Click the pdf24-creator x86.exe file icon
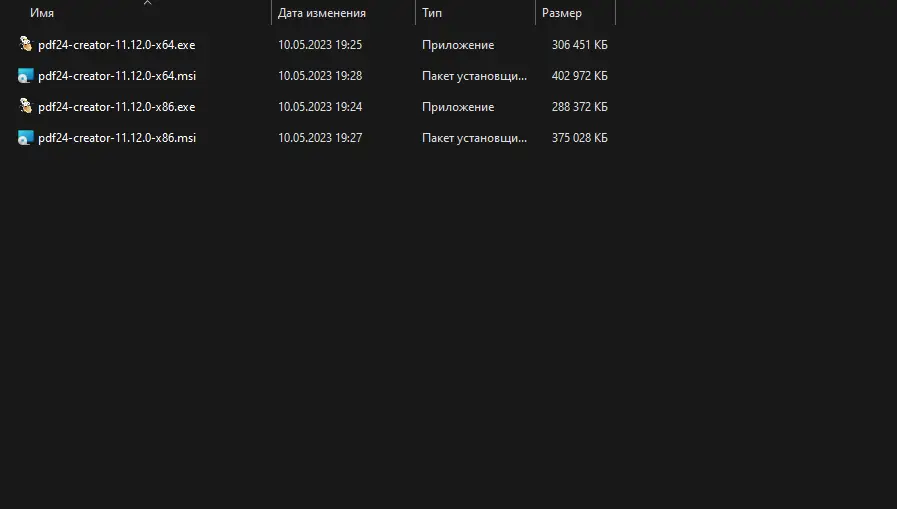 (26, 107)
